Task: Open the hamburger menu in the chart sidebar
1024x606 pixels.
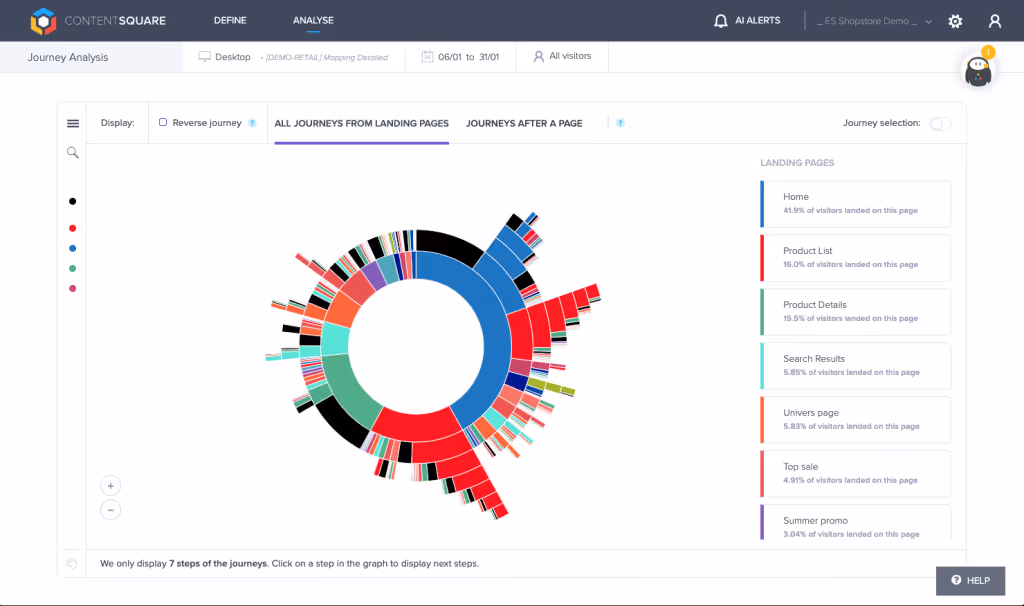Action: pyautogui.click(x=72, y=123)
